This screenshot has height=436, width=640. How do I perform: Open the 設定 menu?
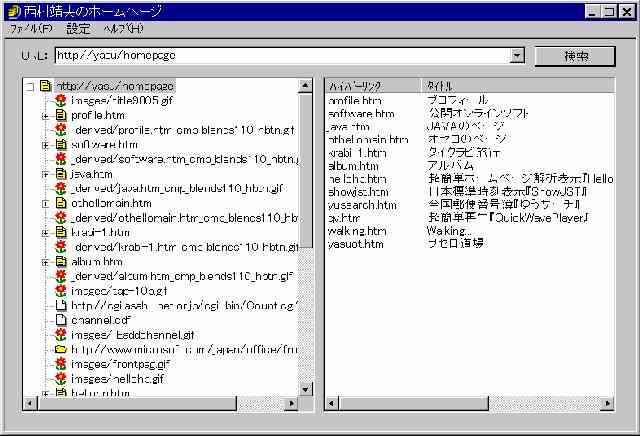point(78,29)
